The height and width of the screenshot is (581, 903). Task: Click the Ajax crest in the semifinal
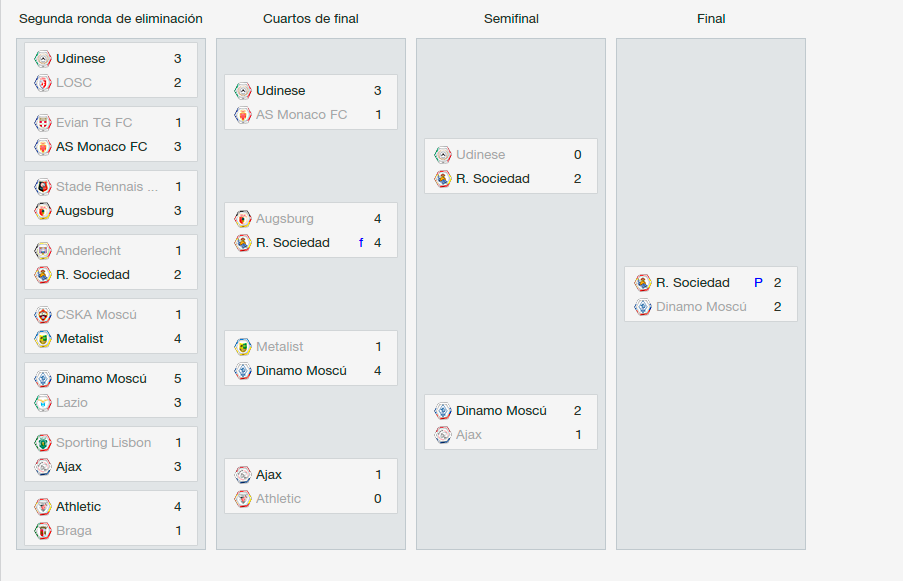pyautogui.click(x=442, y=435)
